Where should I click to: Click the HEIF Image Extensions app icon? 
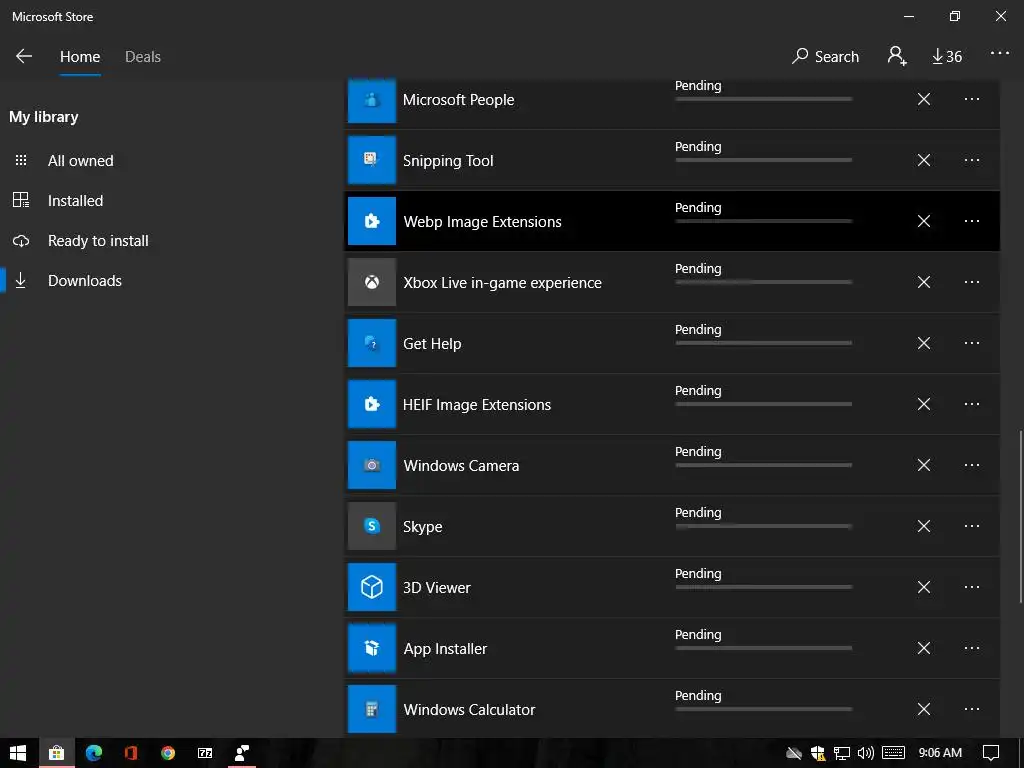tap(372, 404)
